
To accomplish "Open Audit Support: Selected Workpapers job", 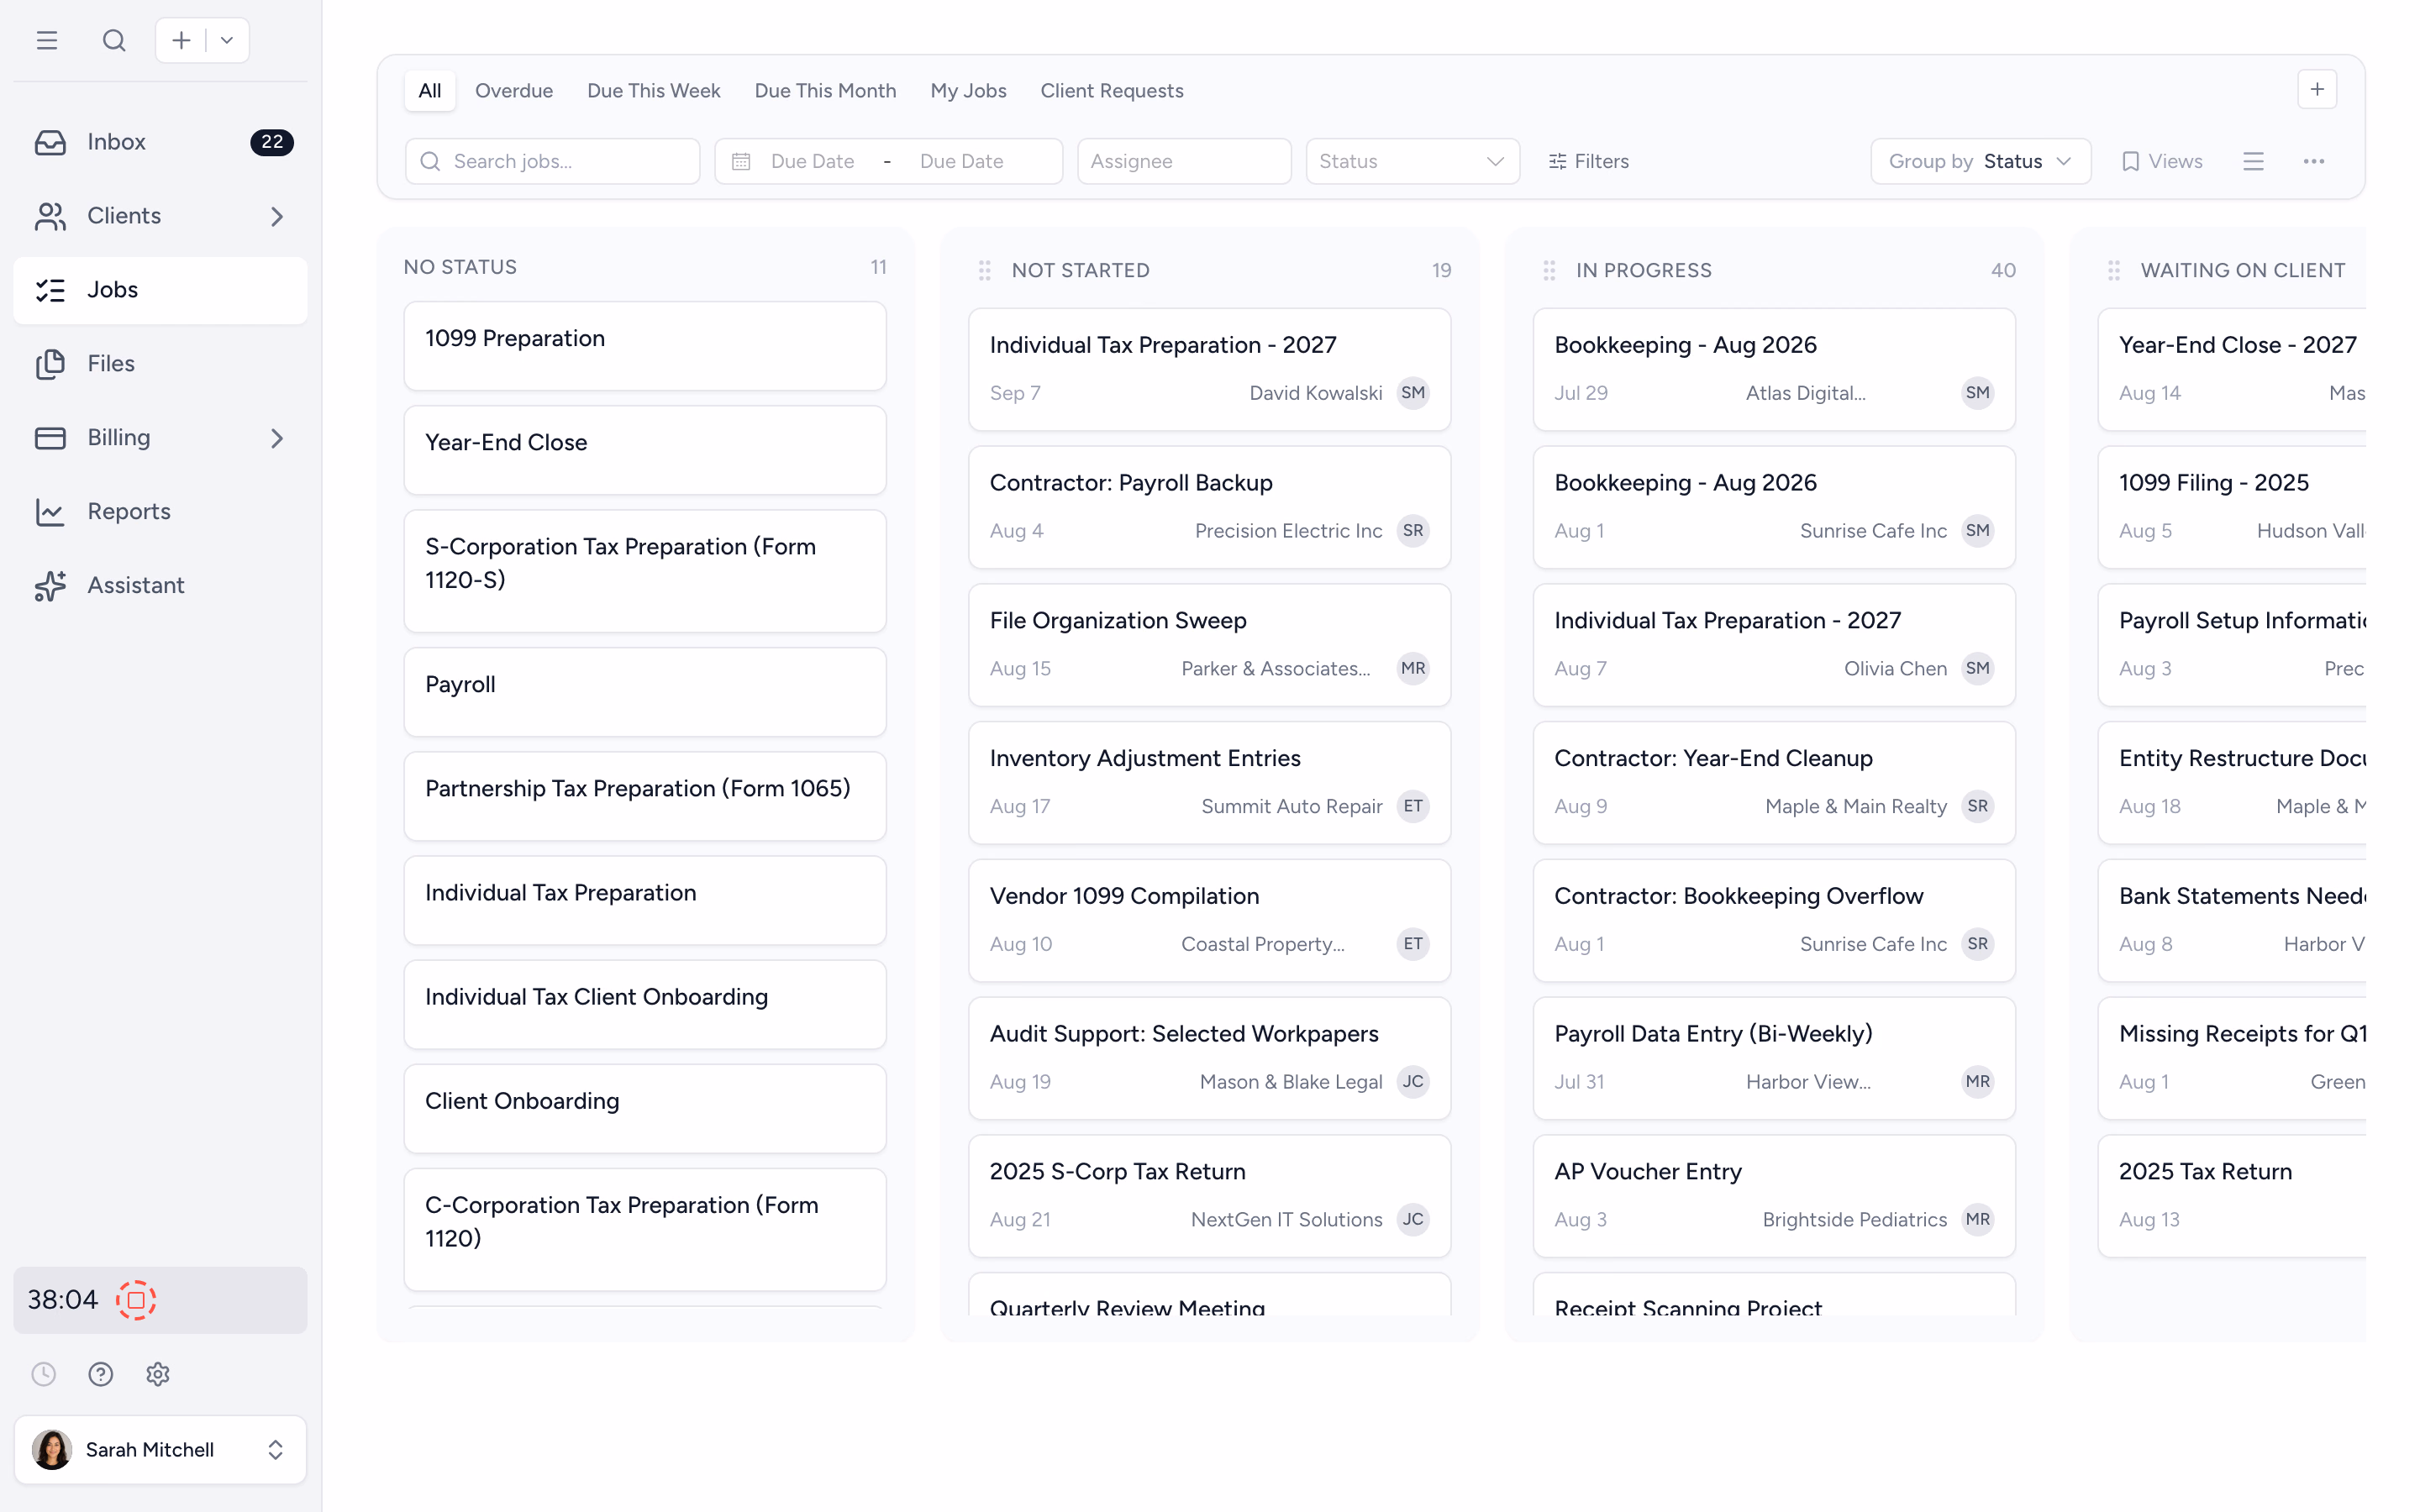I will pos(1210,1059).
